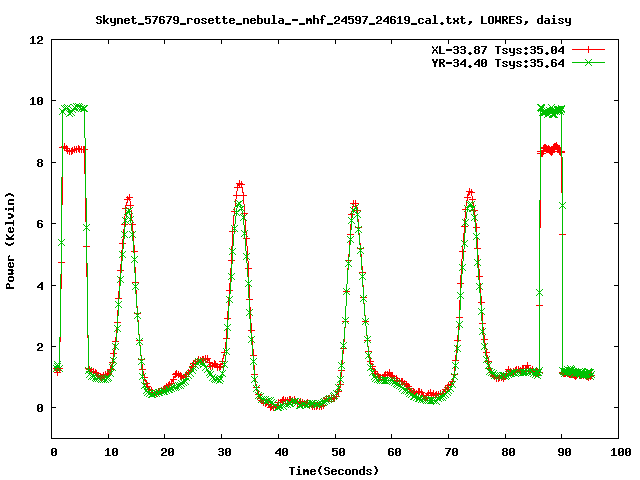Click the y-axis tick label 4
The width and height of the screenshot is (640, 480).
click(40, 286)
